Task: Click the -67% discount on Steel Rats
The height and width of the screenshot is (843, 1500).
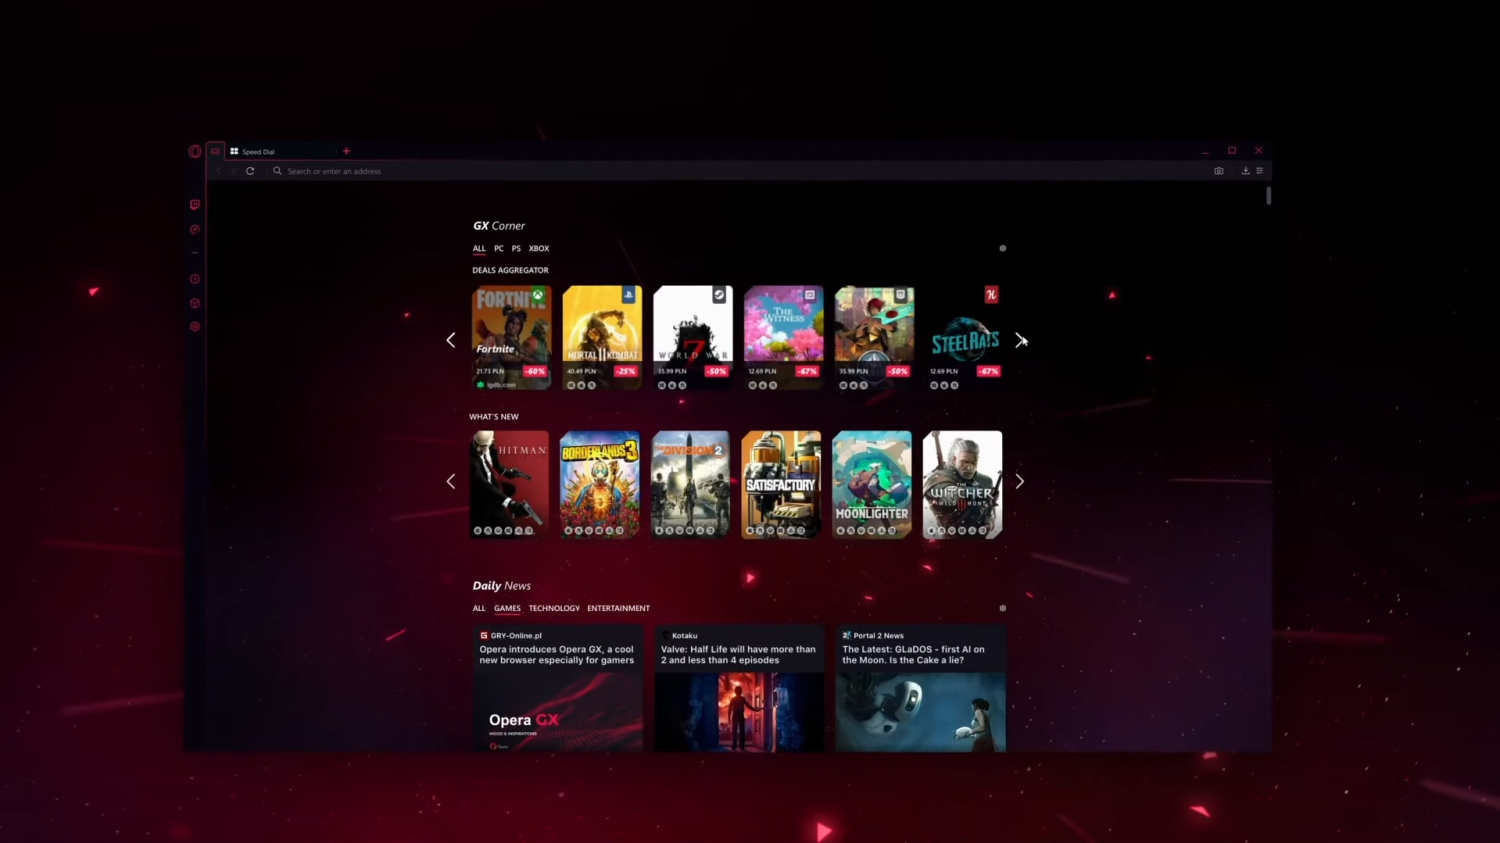Action: [989, 371]
